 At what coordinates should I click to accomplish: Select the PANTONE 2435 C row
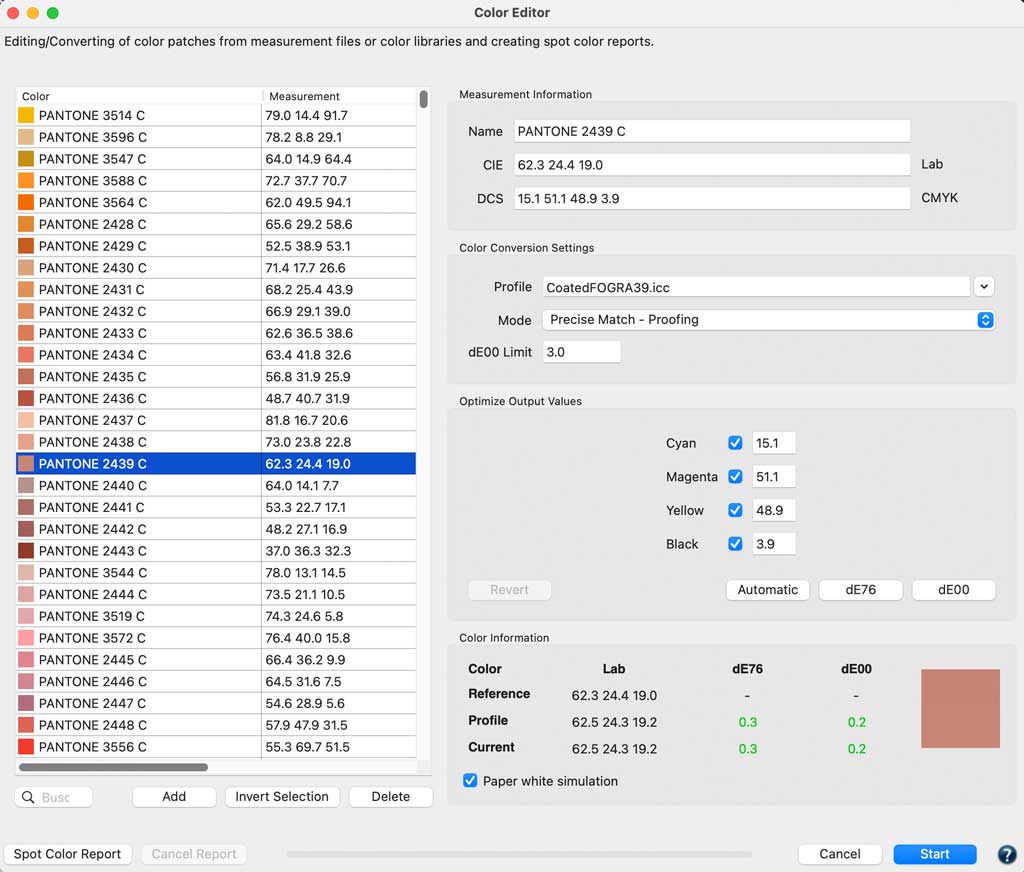coord(216,376)
